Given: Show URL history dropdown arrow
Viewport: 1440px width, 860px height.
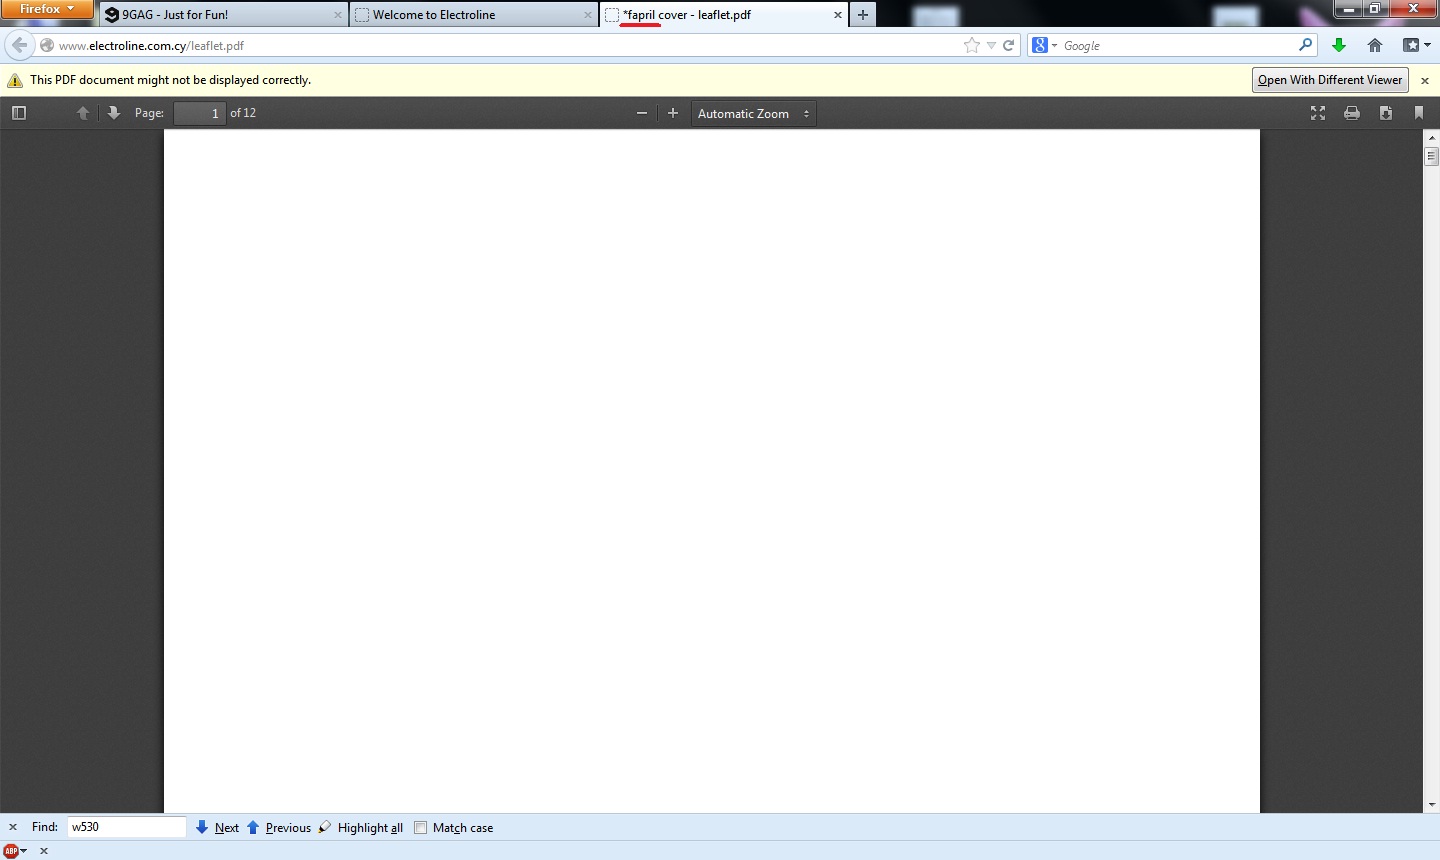Looking at the screenshot, I should pyautogui.click(x=991, y=45).
